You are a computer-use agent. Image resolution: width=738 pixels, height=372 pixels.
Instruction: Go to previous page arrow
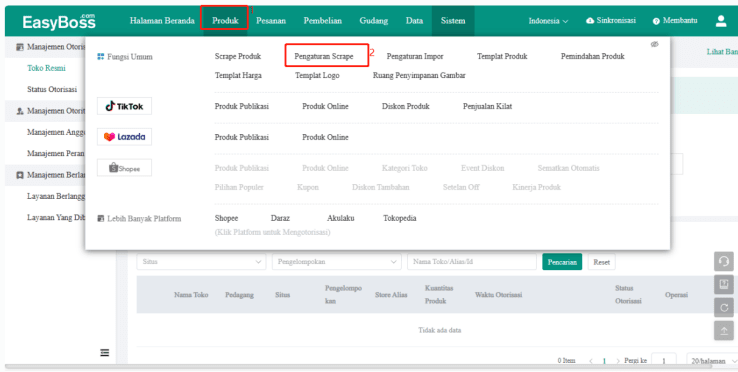coord(591,361)
